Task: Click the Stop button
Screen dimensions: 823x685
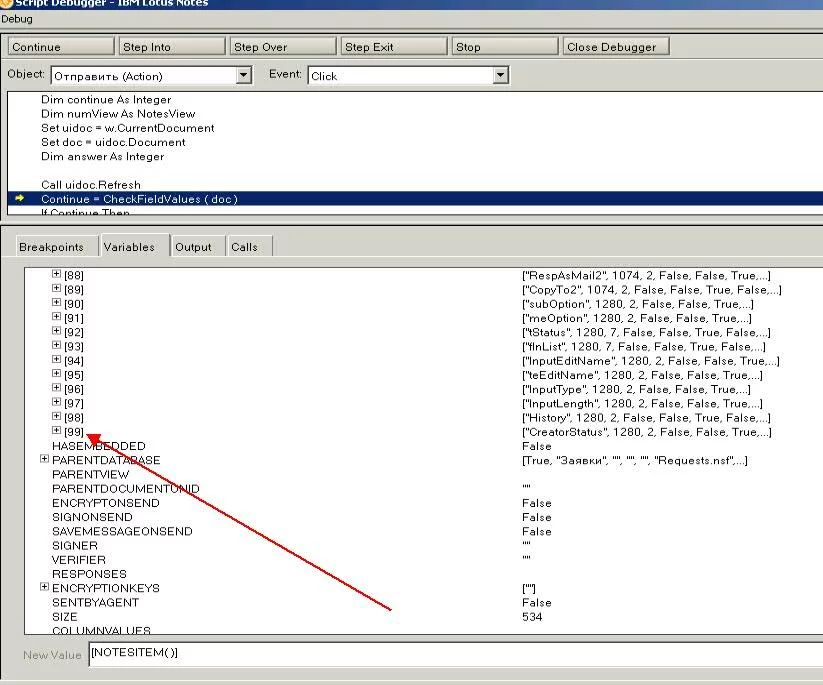Action: tap(504, 47)
